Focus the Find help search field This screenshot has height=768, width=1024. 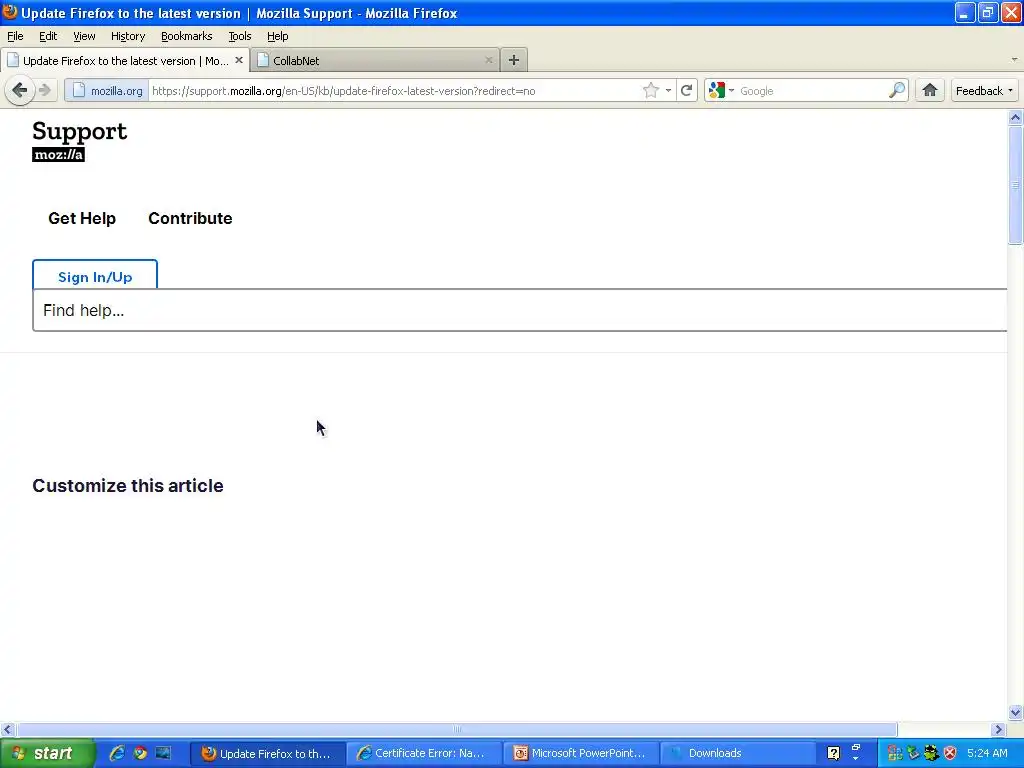tap(520, 310)
